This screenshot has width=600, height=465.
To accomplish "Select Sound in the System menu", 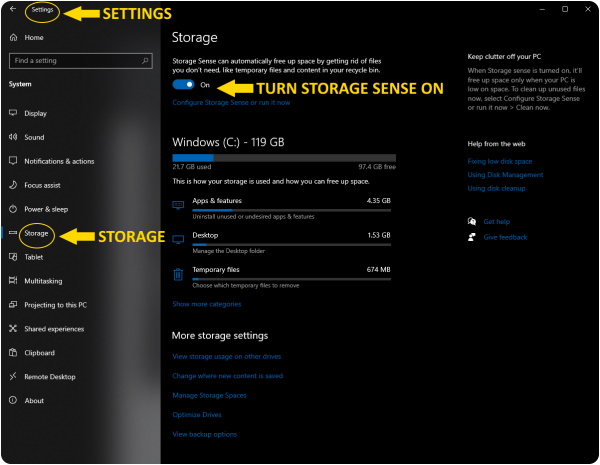I will pos(34,137).
